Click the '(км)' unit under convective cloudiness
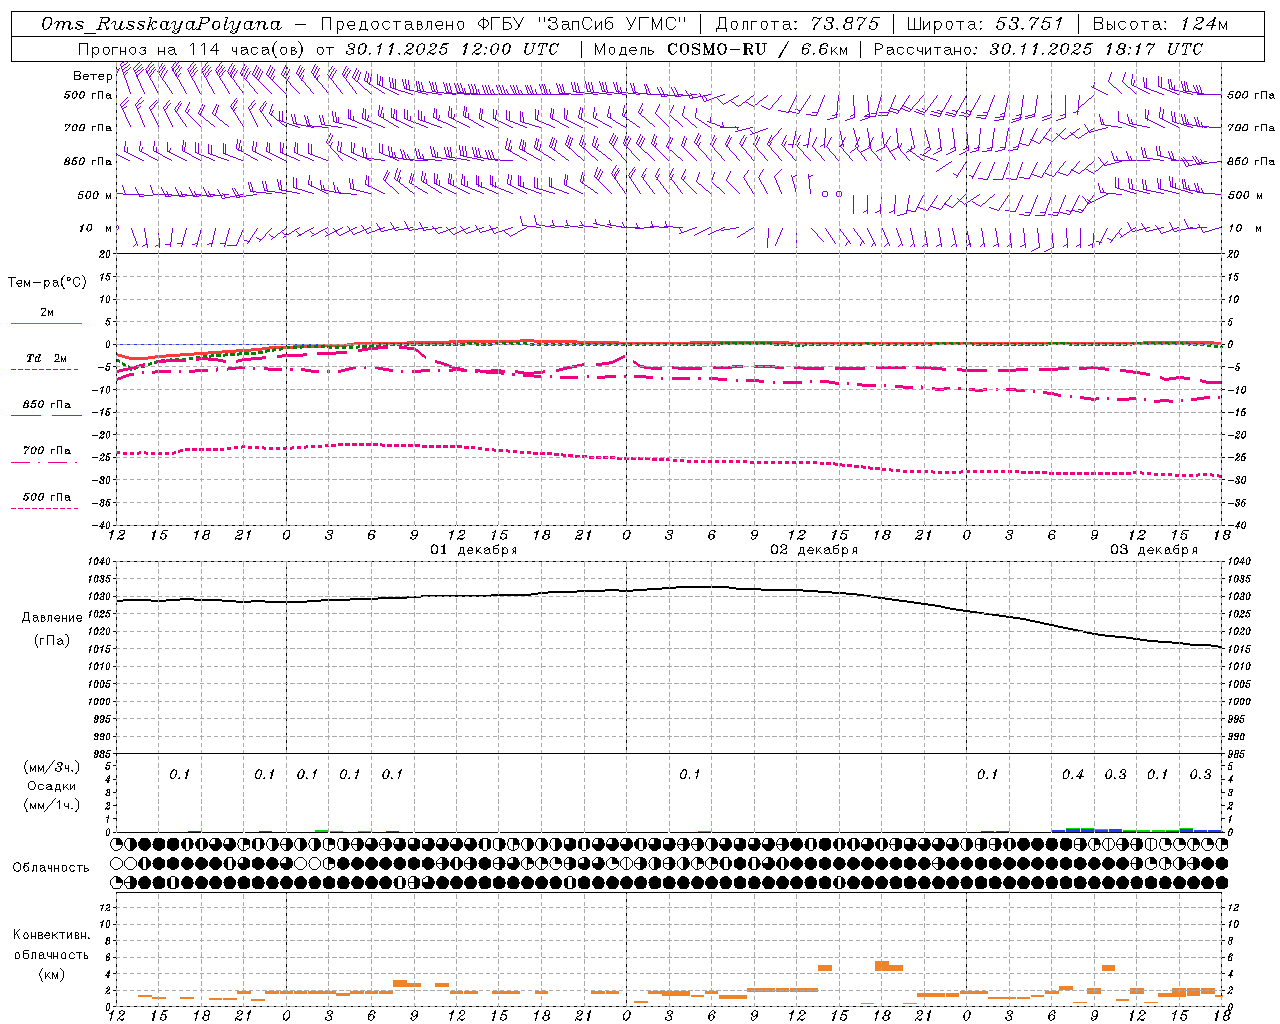Screen dimensions: 1280x1024 pos(52,974)
